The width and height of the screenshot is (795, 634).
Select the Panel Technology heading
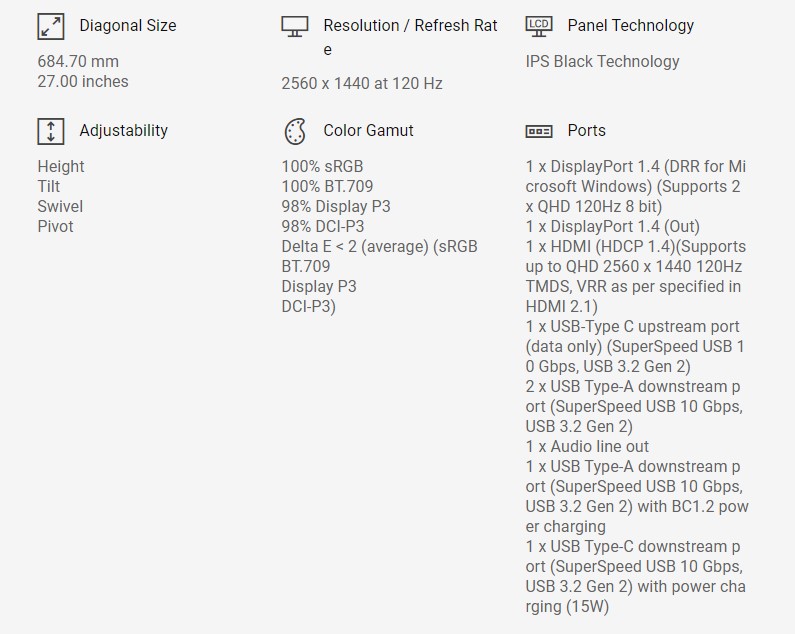pyautogui.click(x=630, y=26)
